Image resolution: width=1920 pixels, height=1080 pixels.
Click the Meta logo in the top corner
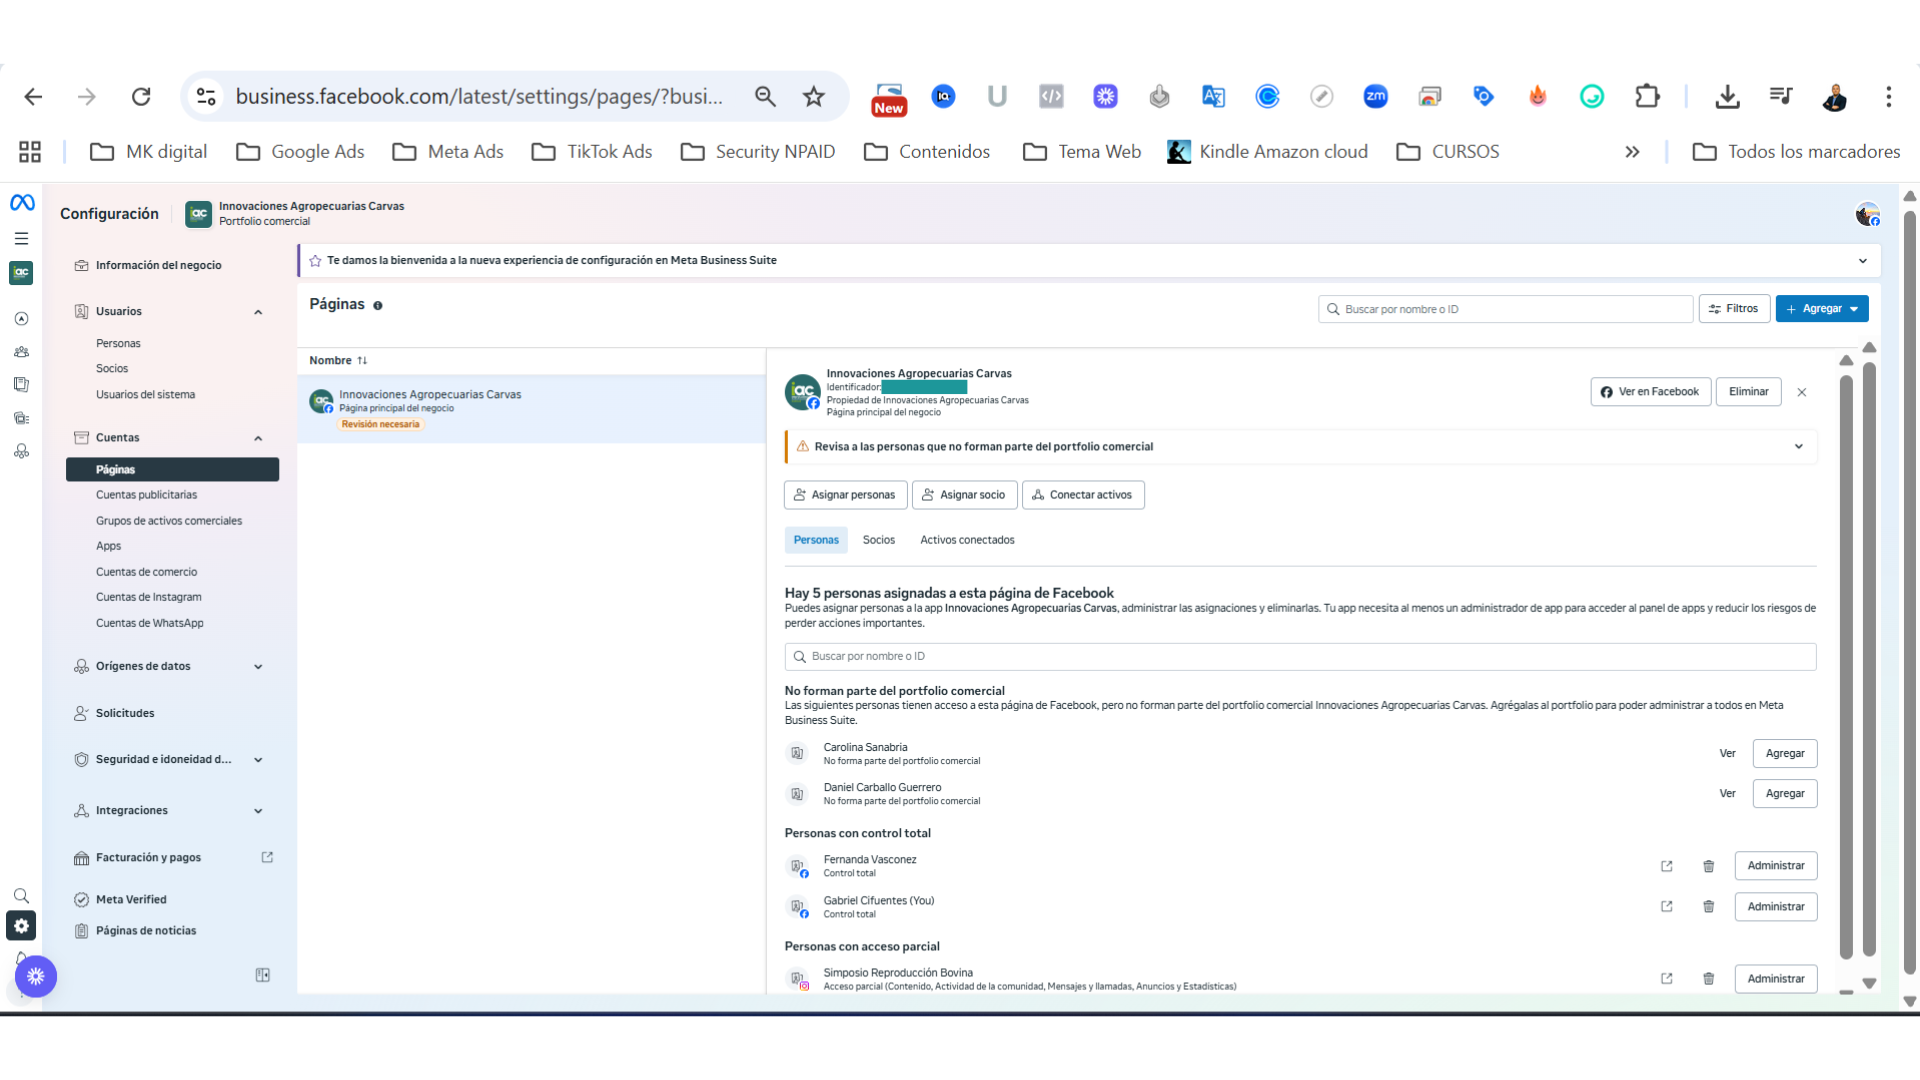[x=21, y=202]
